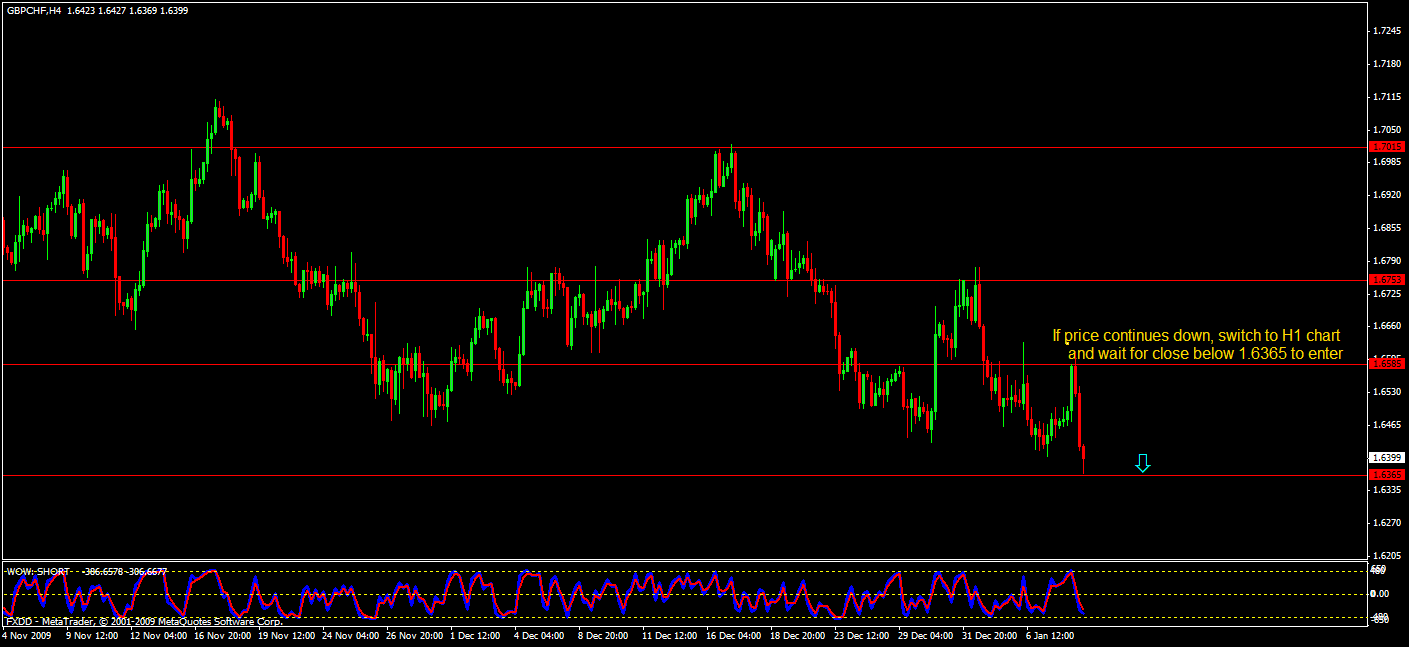The width and height of the screenshot is (1409, 647).
Task: Click the 6 Jan 12:00 time axis label
Action: point(1050,635)
